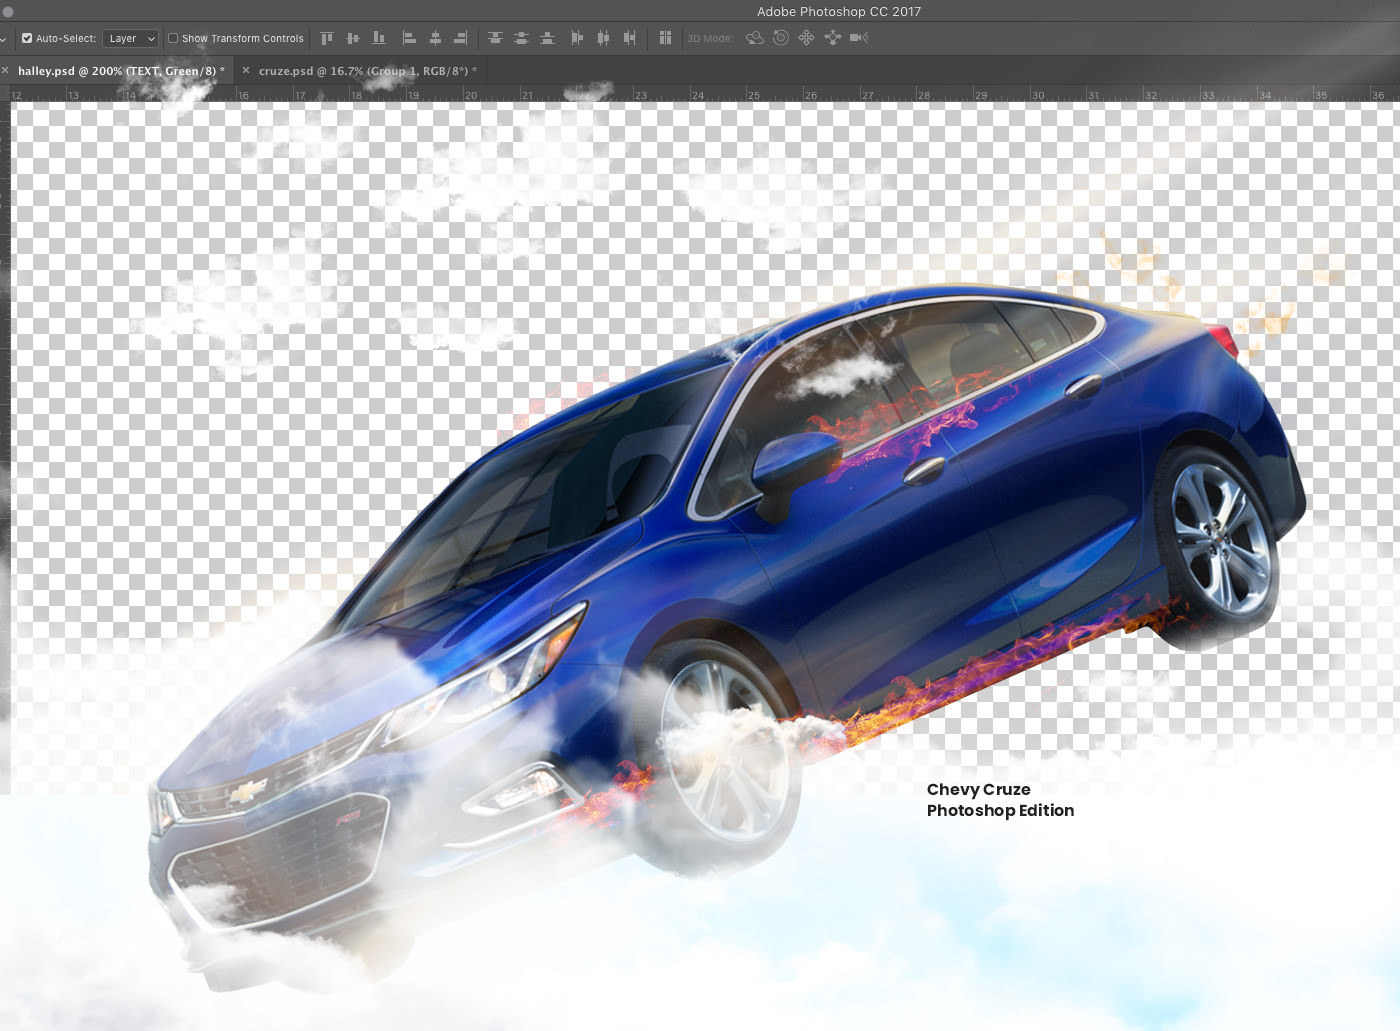Switch to the cruze.psd document tab
Screen dimensions: 1400x1031
(x=366, y=71)
